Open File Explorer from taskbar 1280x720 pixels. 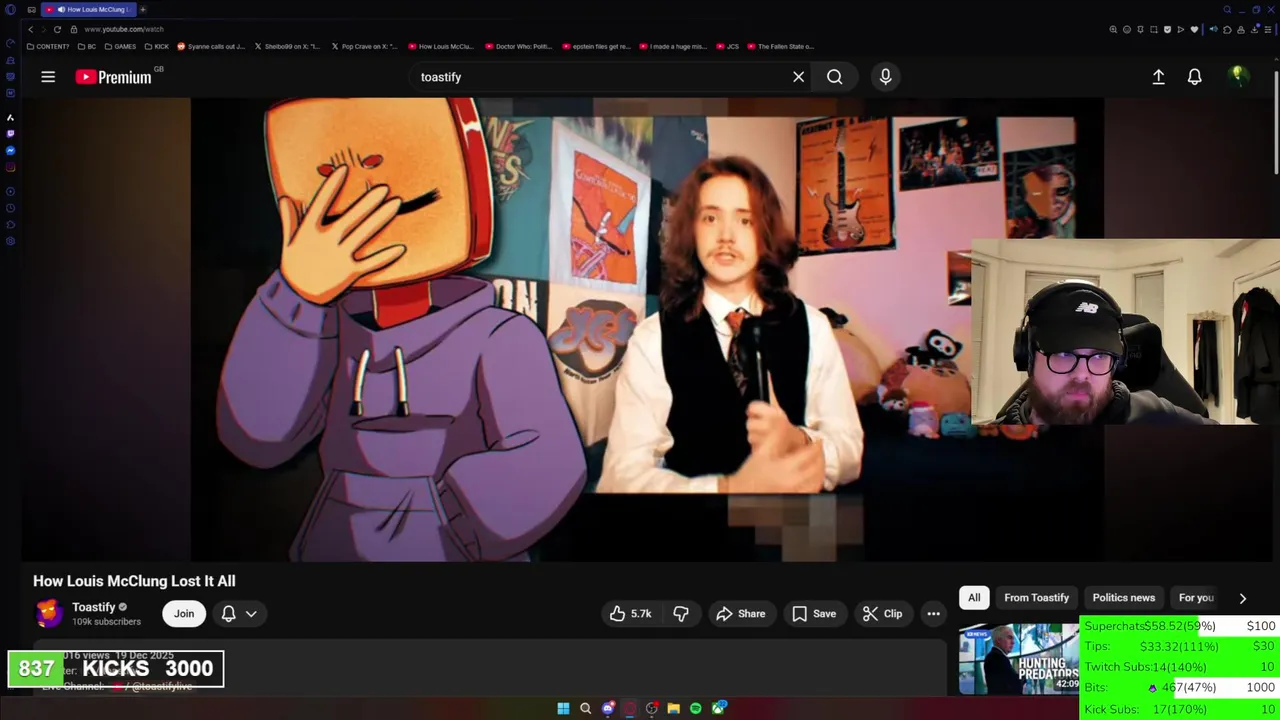point(673,709)
